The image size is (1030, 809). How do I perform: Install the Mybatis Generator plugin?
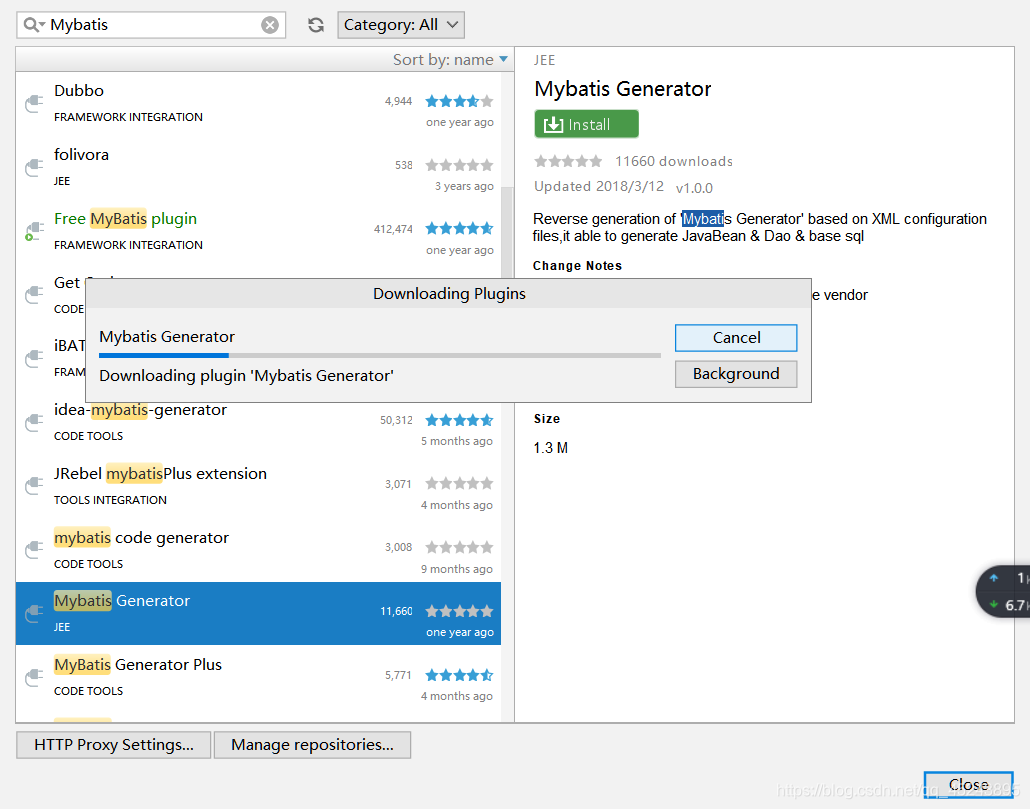tap(587, 124)
